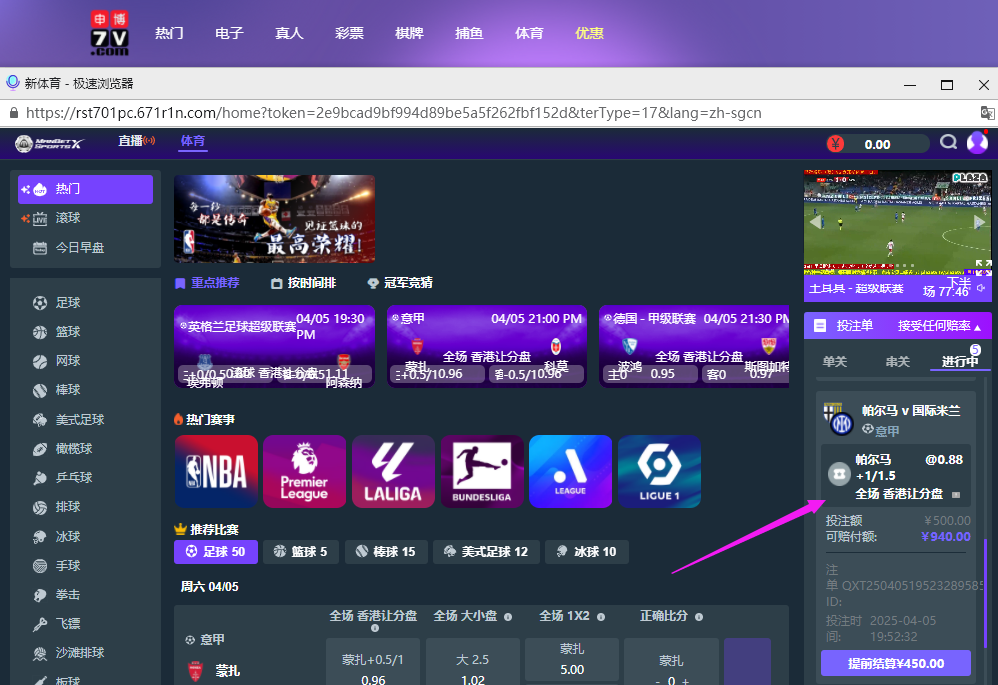Click the 提前结算¥450.00 button

(895, 663)
